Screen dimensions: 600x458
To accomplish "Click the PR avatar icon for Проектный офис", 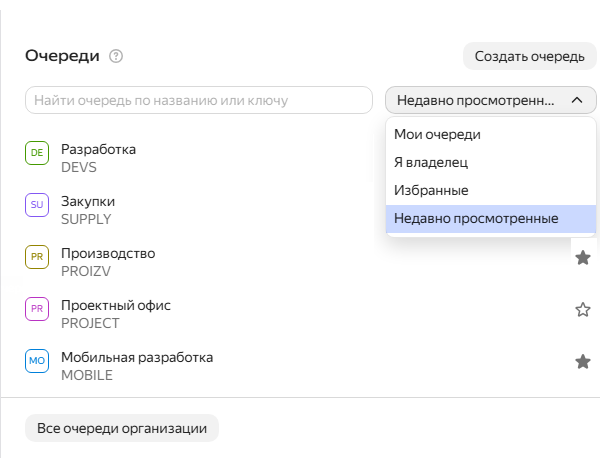I will click(37, 309).
